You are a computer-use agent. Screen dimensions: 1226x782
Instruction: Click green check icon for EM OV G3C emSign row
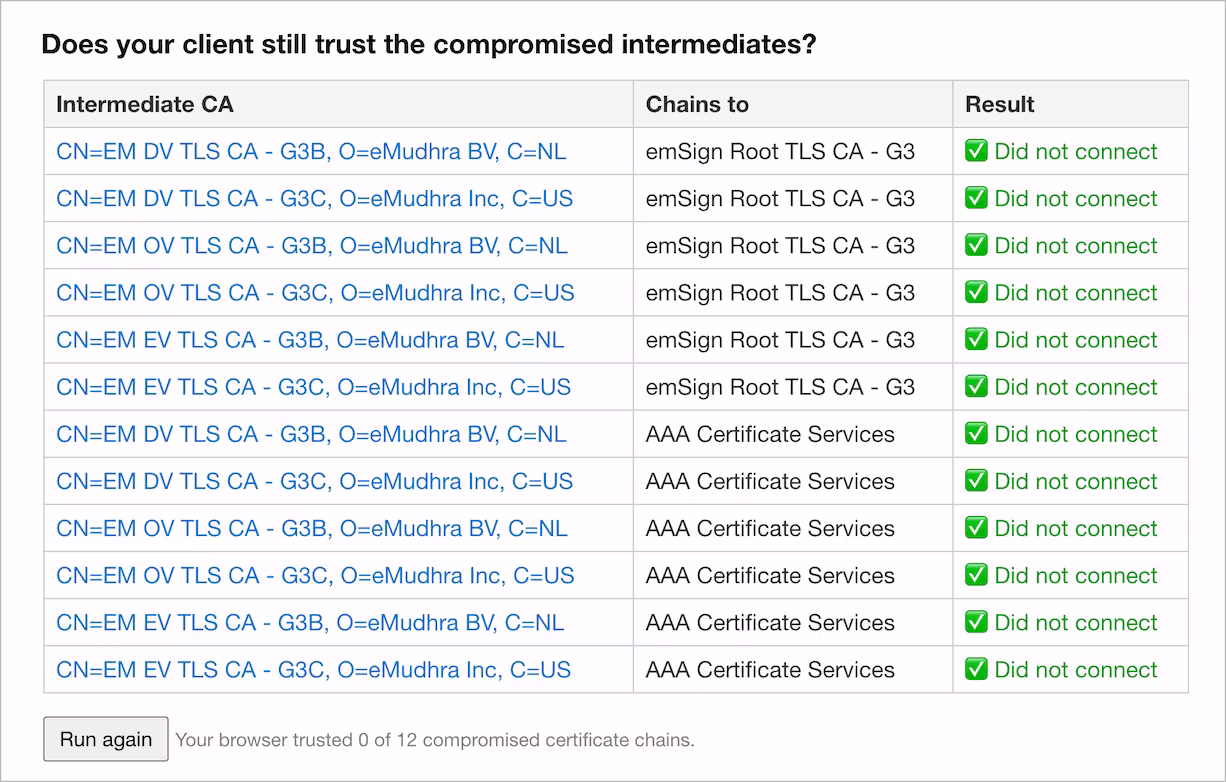coord(976,292)
